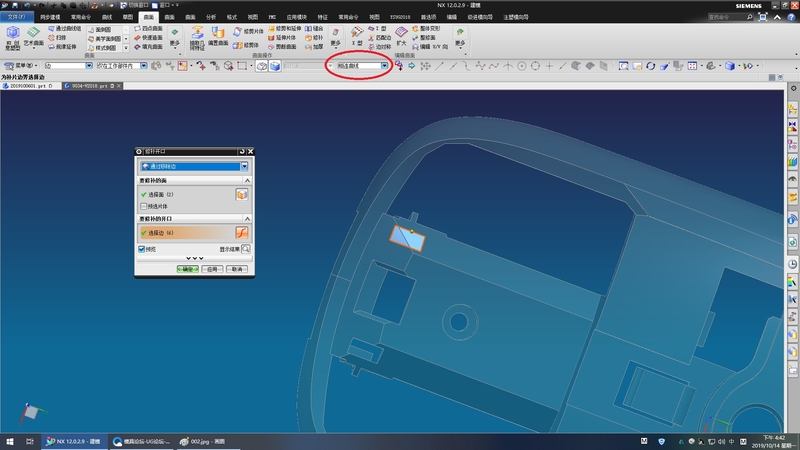Screen dimensions: 800x450
Task: Click the show result magnifier icon
Action: (245, 249)
